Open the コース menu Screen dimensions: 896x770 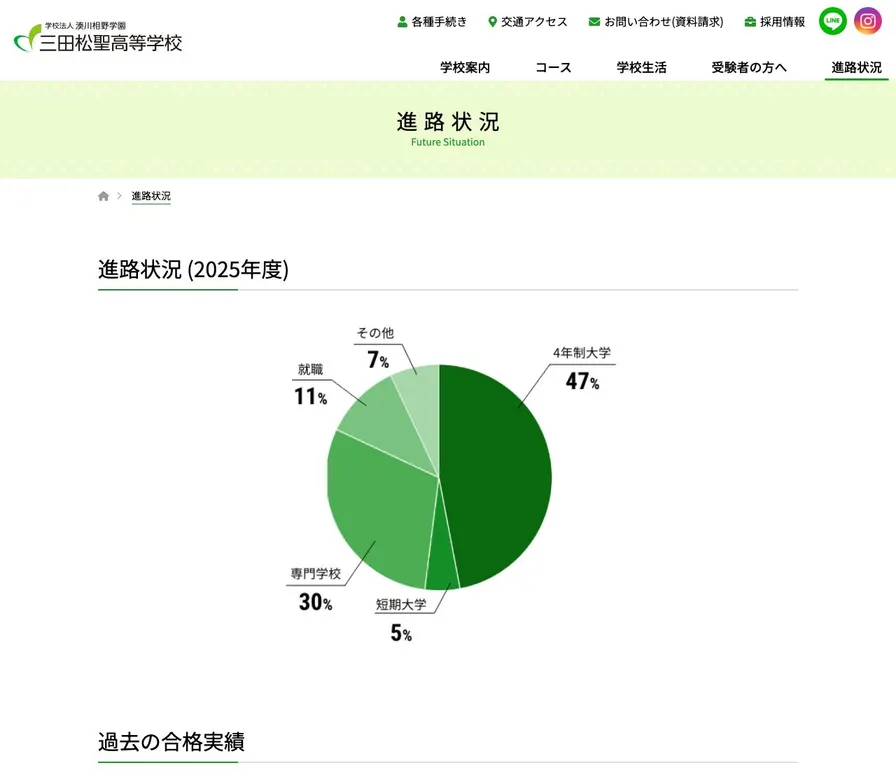click(553, 67)
